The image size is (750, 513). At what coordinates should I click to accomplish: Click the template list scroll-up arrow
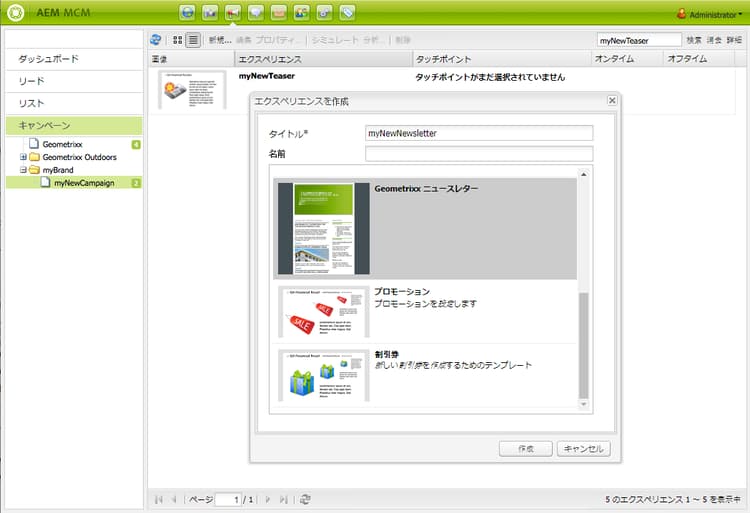584,175
